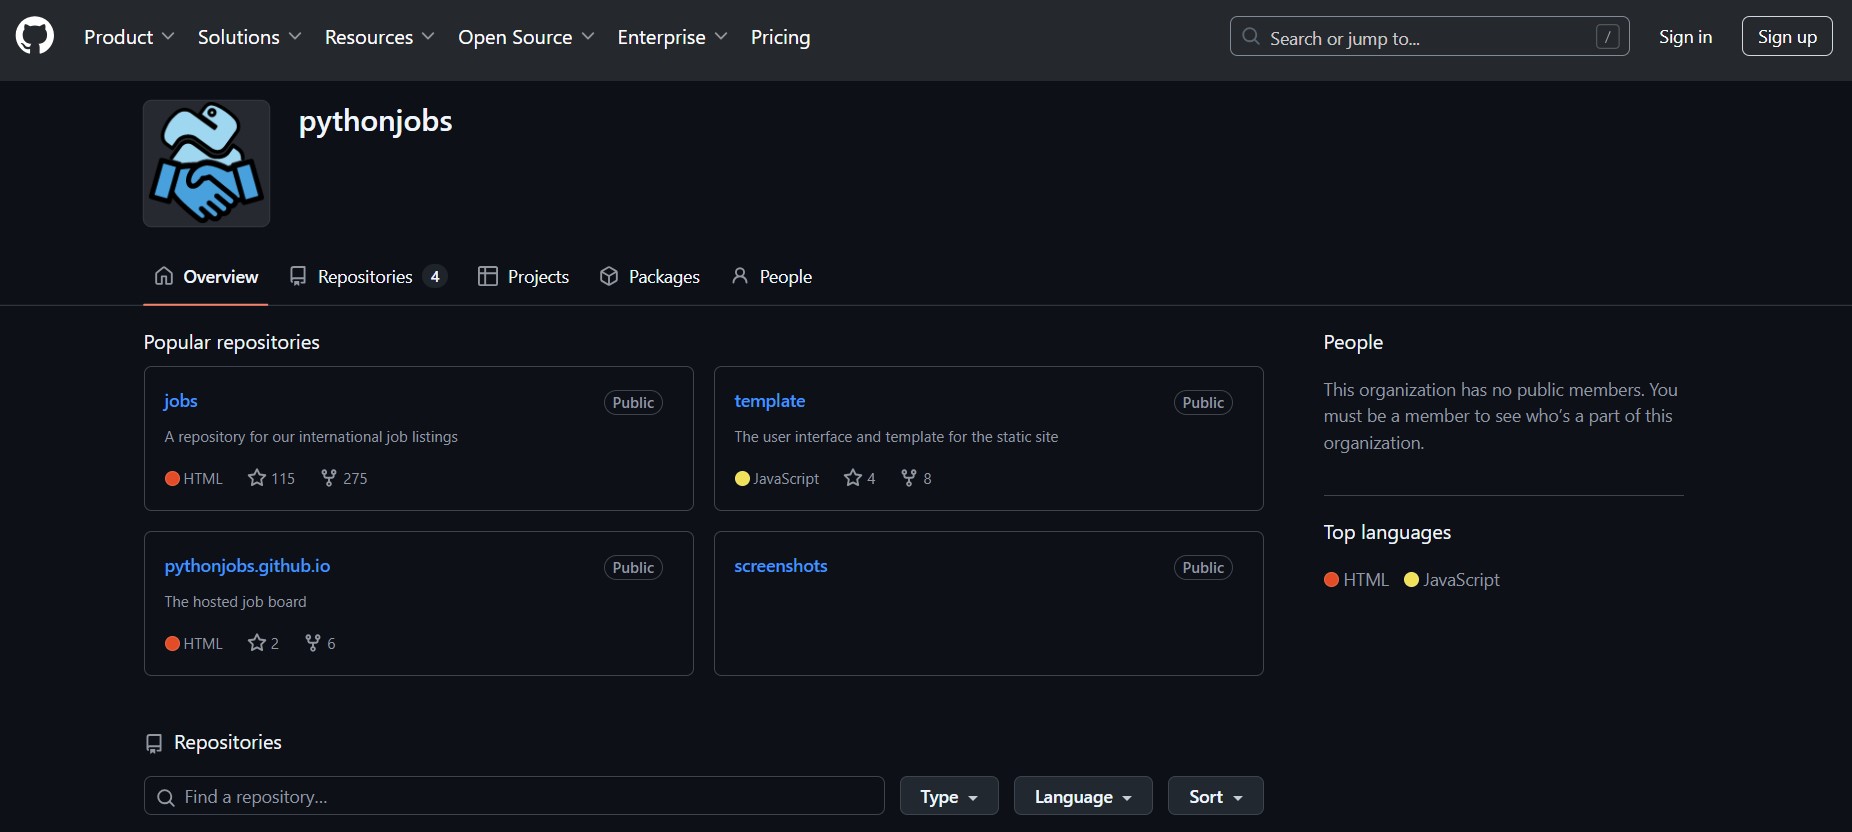This screenshot has width=1852, height=832.
Task: Click the fork icon showing 275 on jobs
Action: click(x=328, y=478)
